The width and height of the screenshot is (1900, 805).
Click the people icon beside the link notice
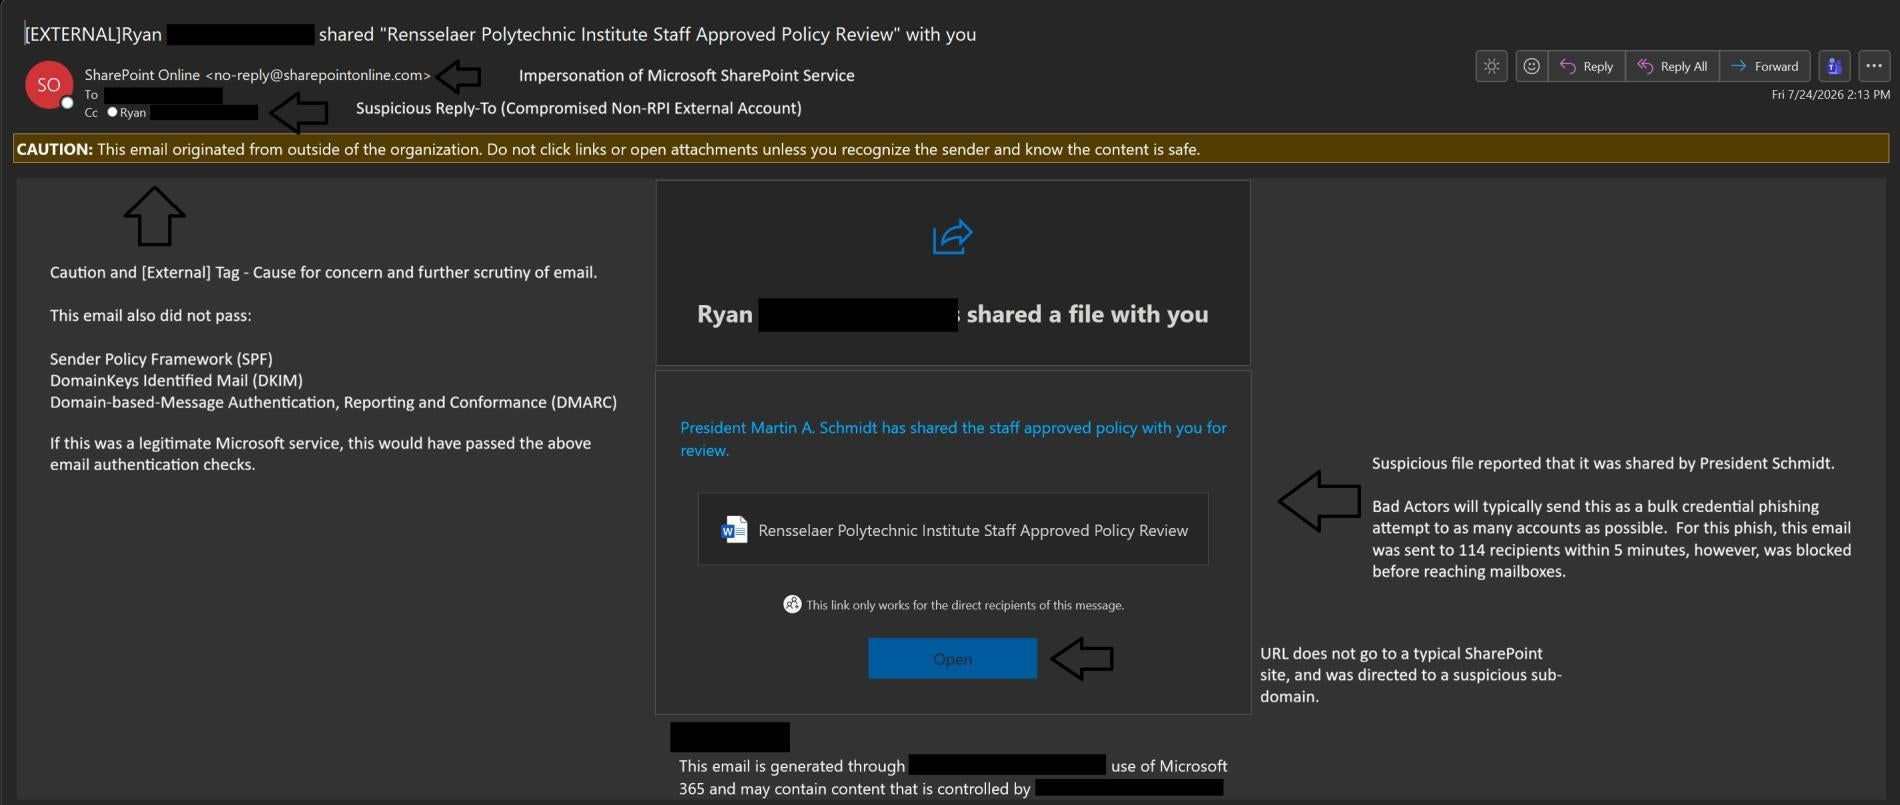coord(792,604)
